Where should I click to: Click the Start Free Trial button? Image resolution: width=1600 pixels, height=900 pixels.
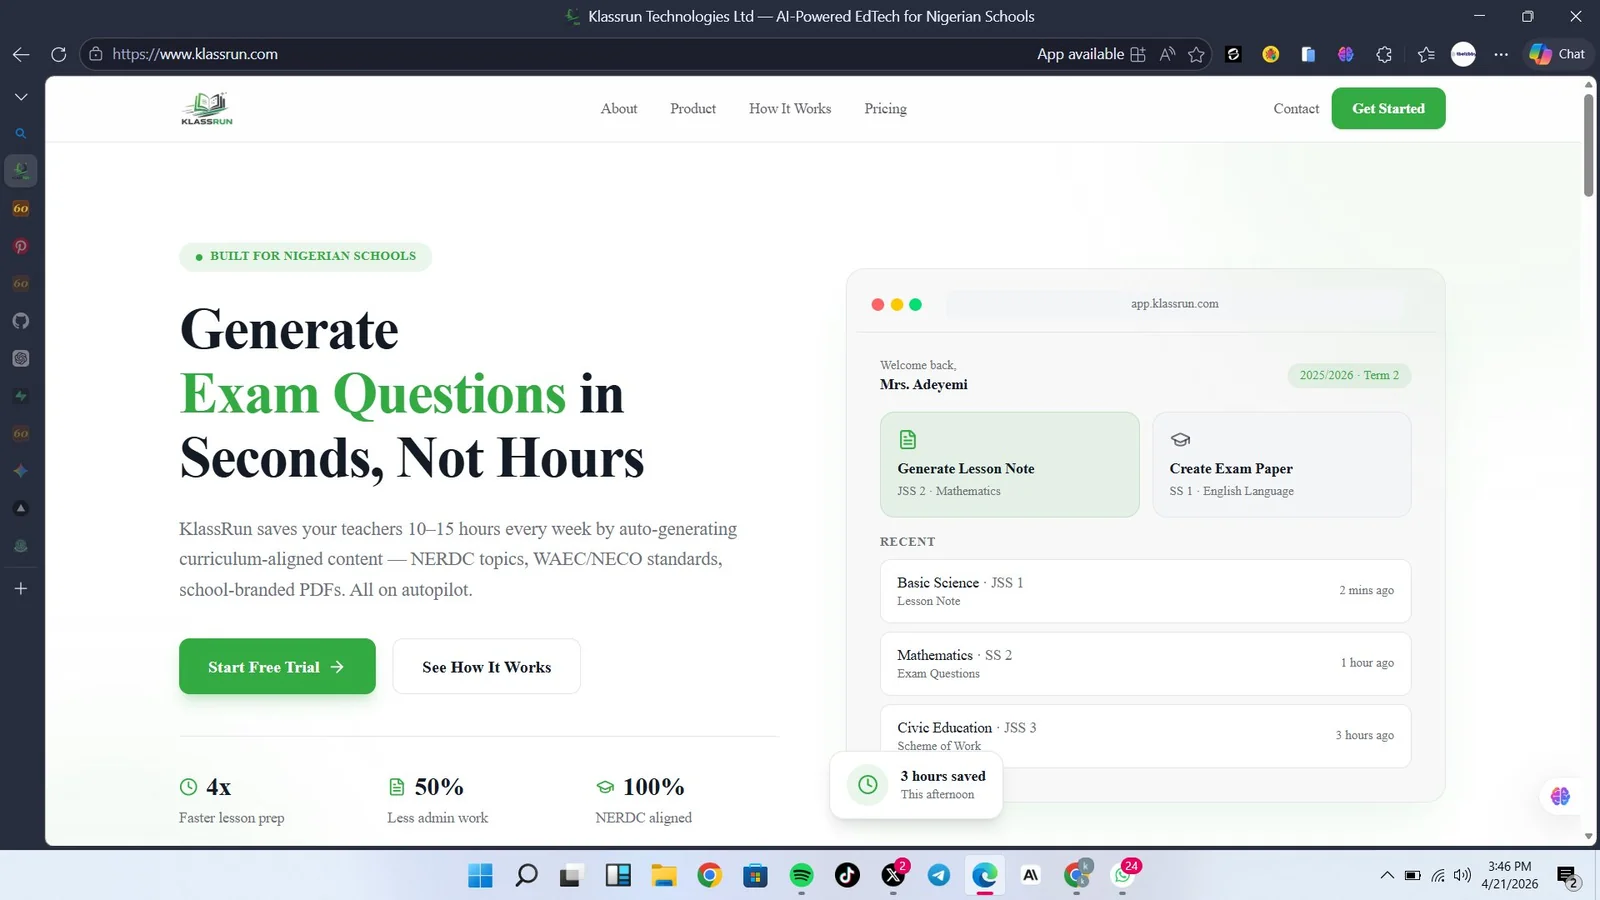pyautogui.click(x=277, y=667)
